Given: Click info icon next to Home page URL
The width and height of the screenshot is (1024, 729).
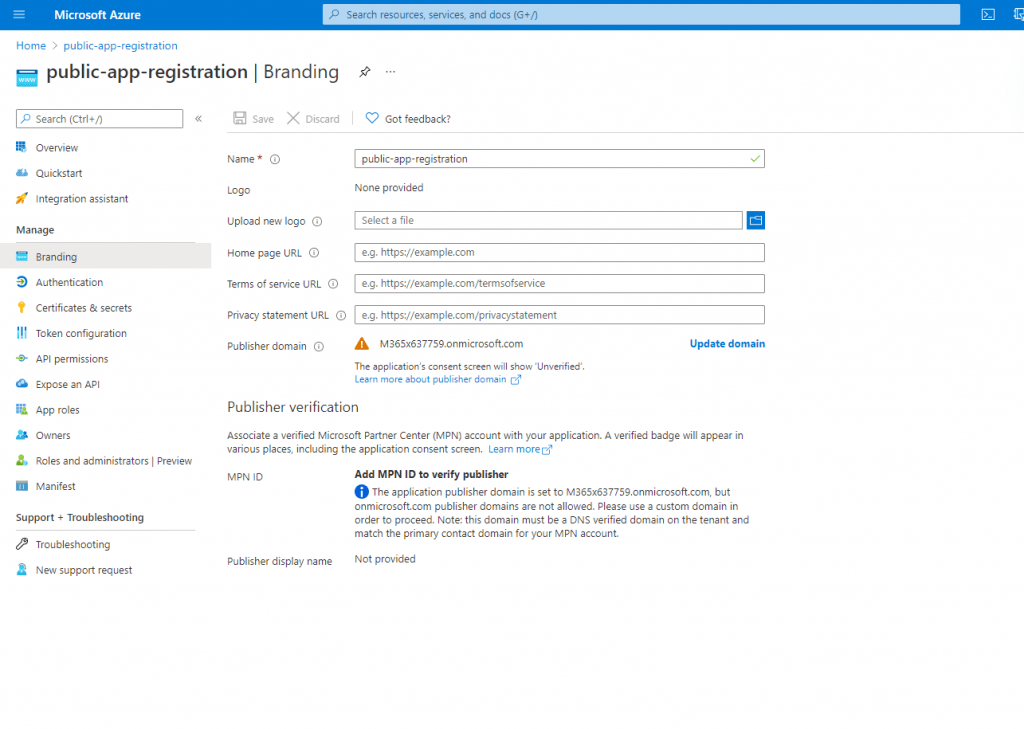Looking at the screenshot, I should [x=314, y=253].
